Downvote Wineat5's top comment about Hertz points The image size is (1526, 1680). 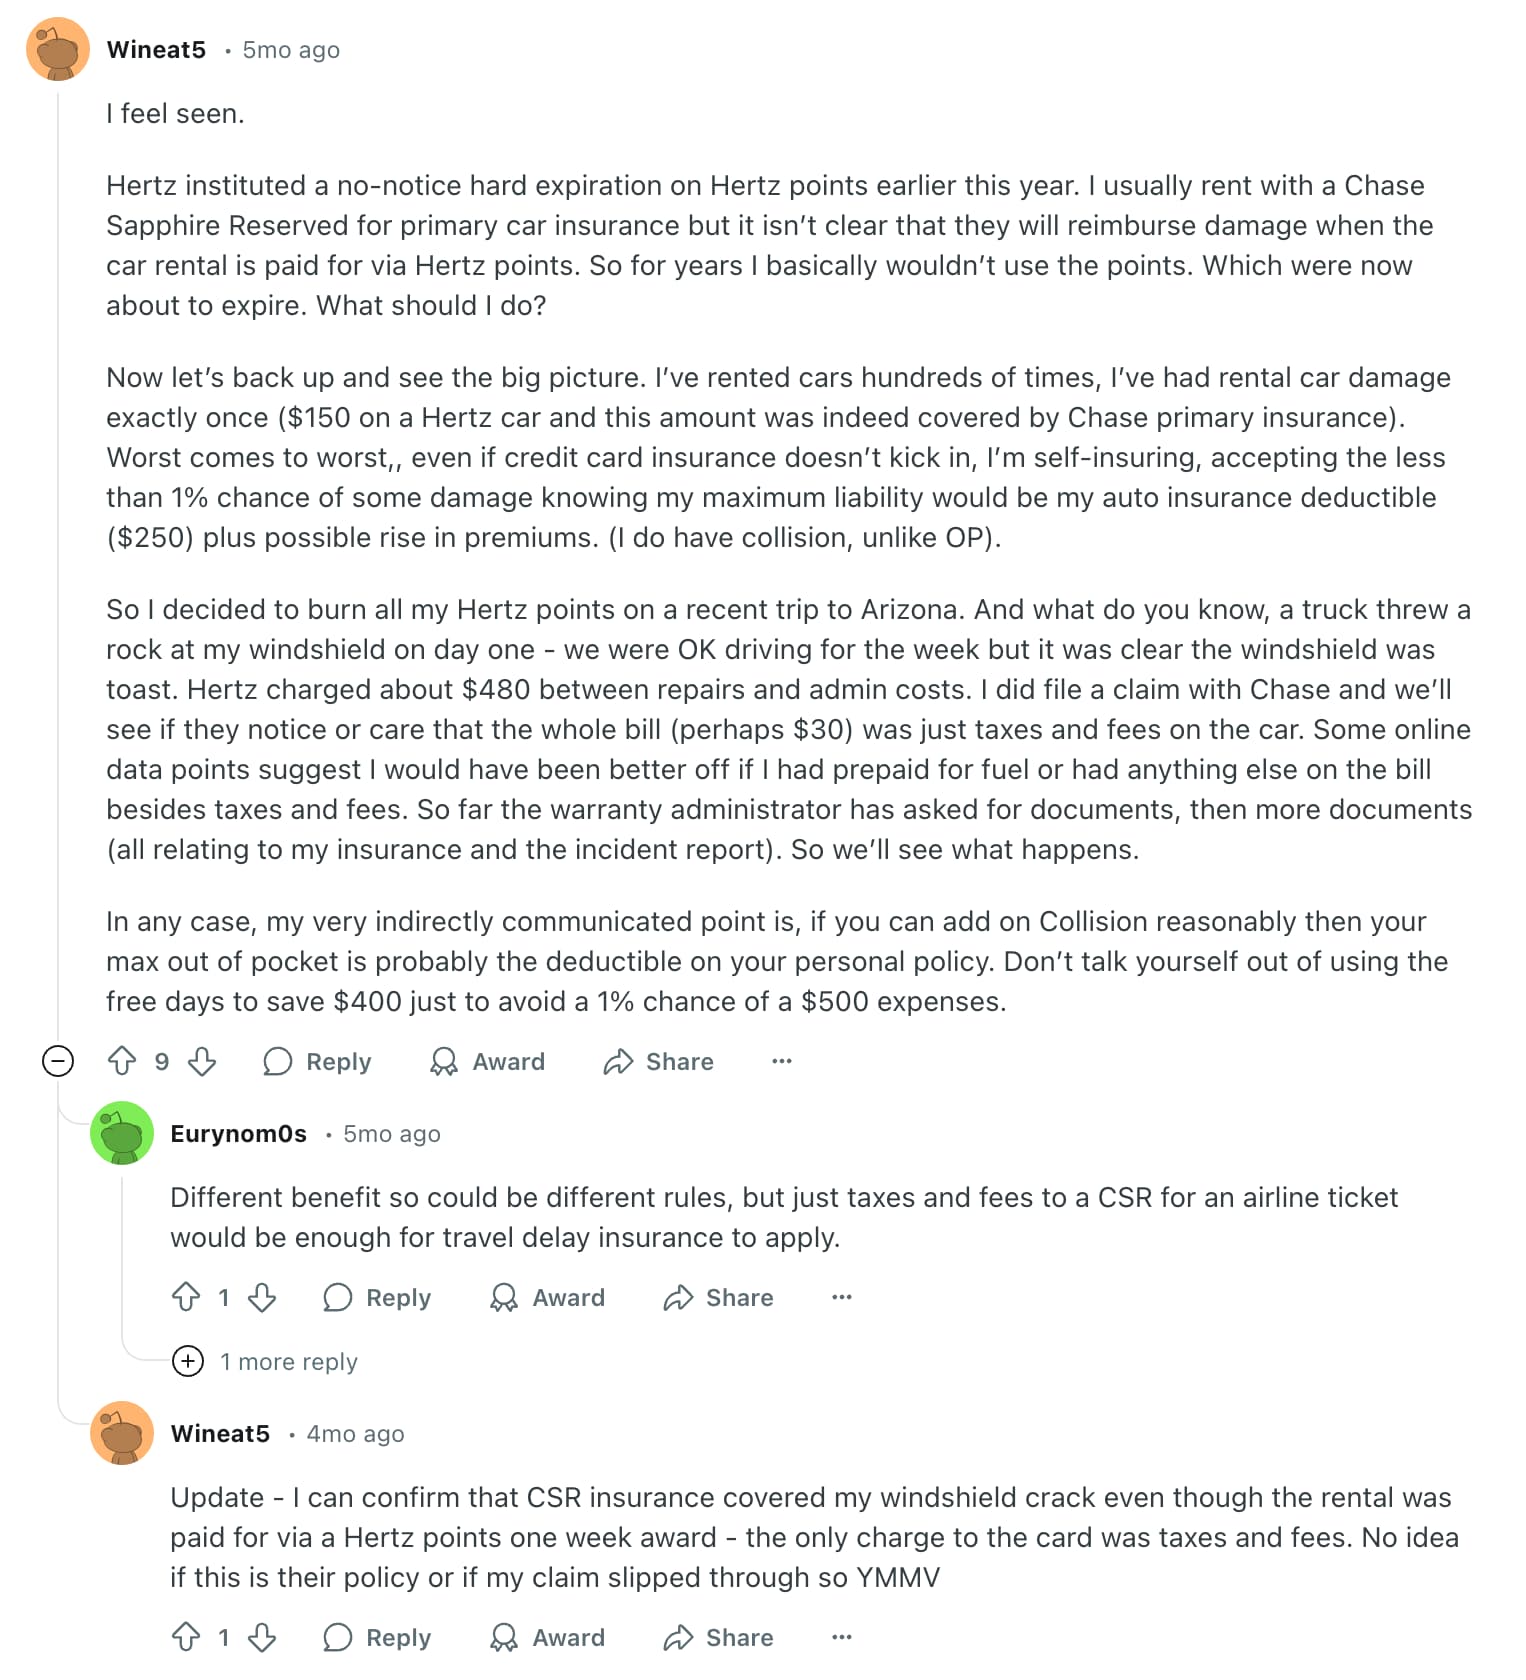point(202,1061)
